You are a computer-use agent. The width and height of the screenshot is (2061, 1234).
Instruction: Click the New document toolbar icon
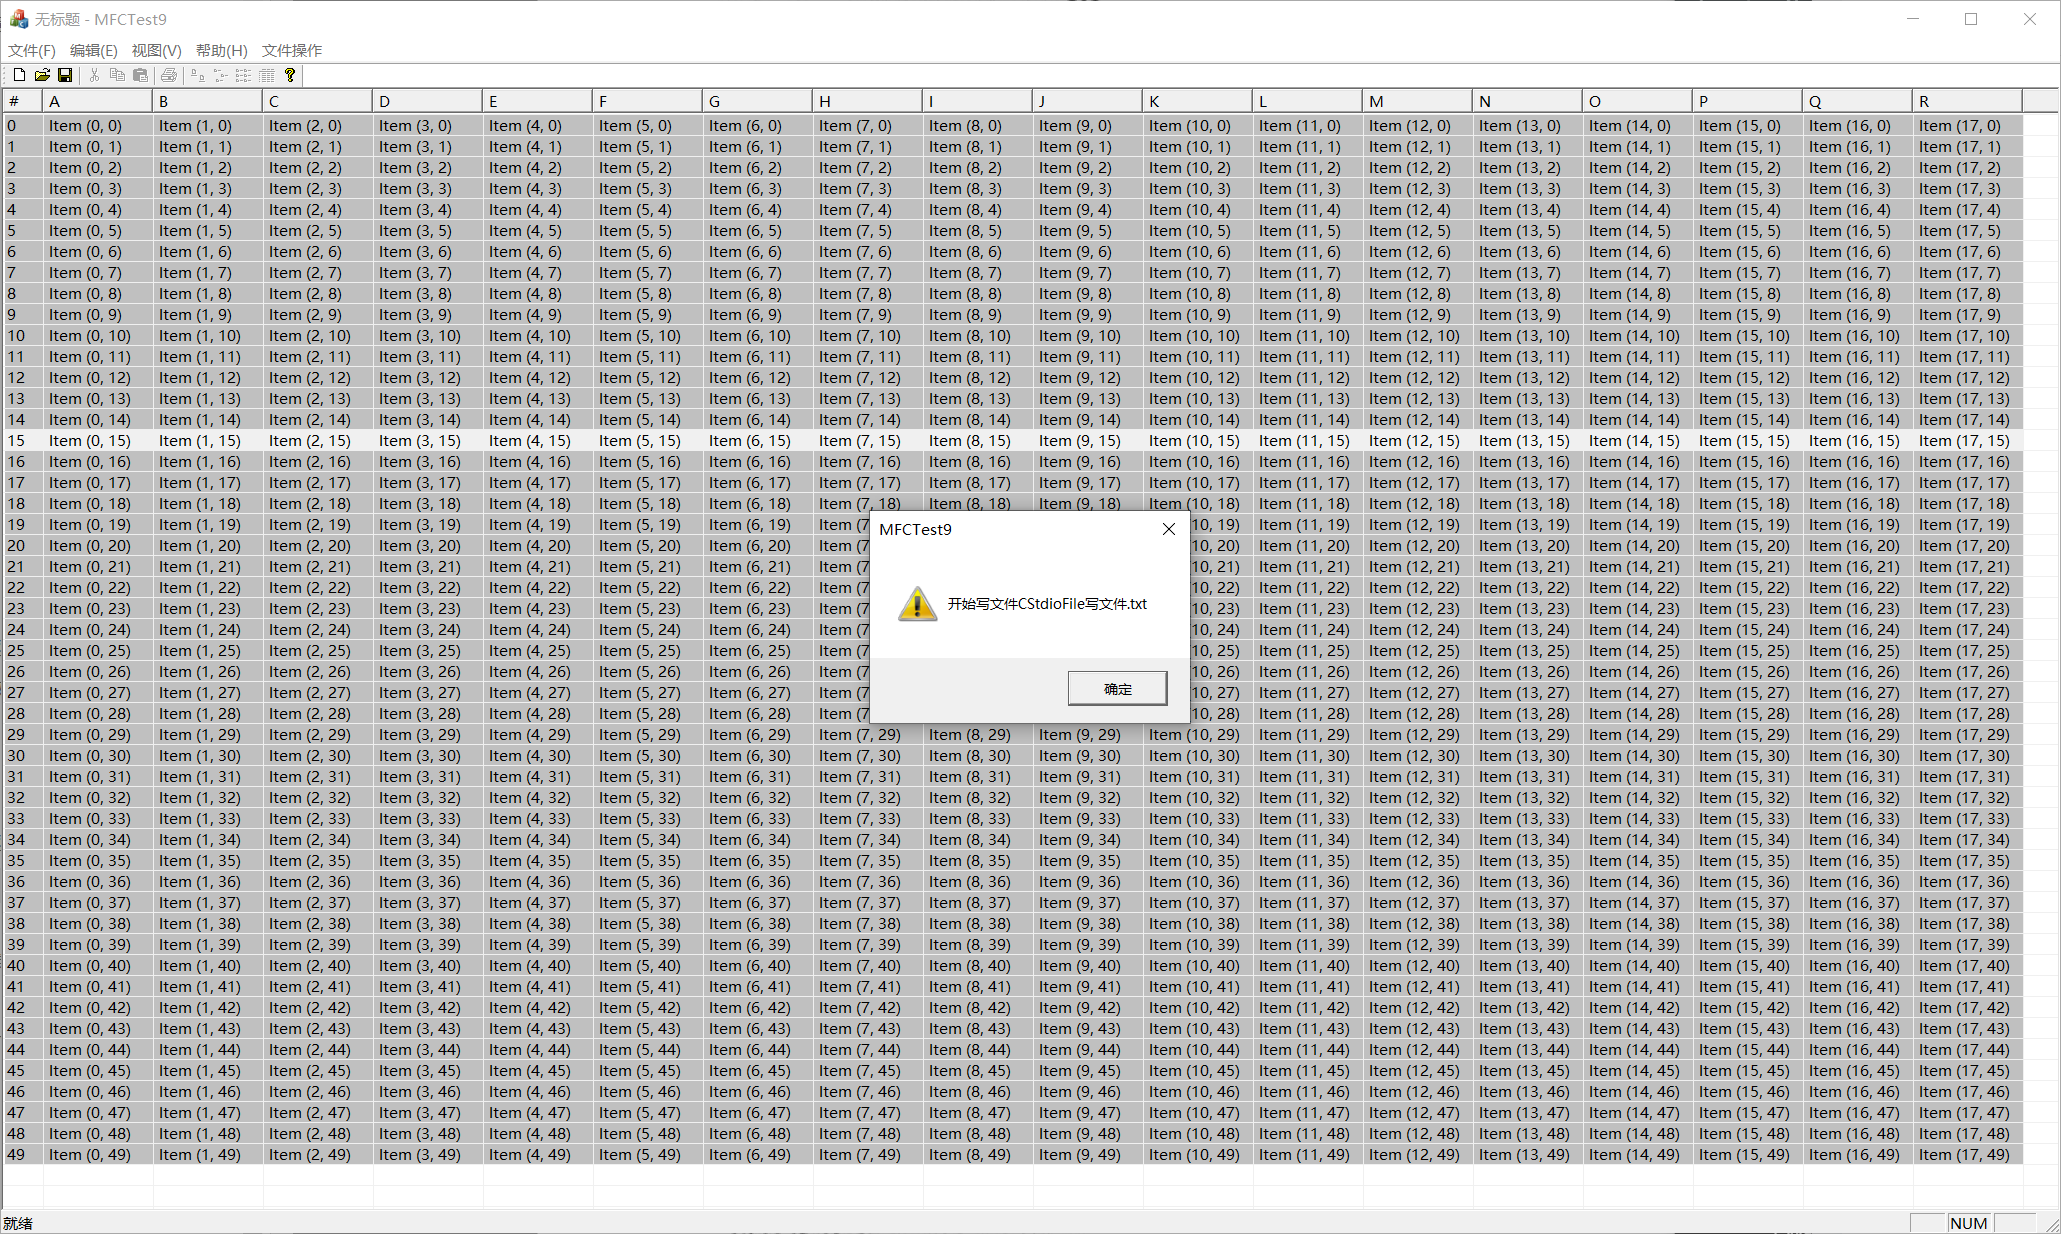click(19, 75)
